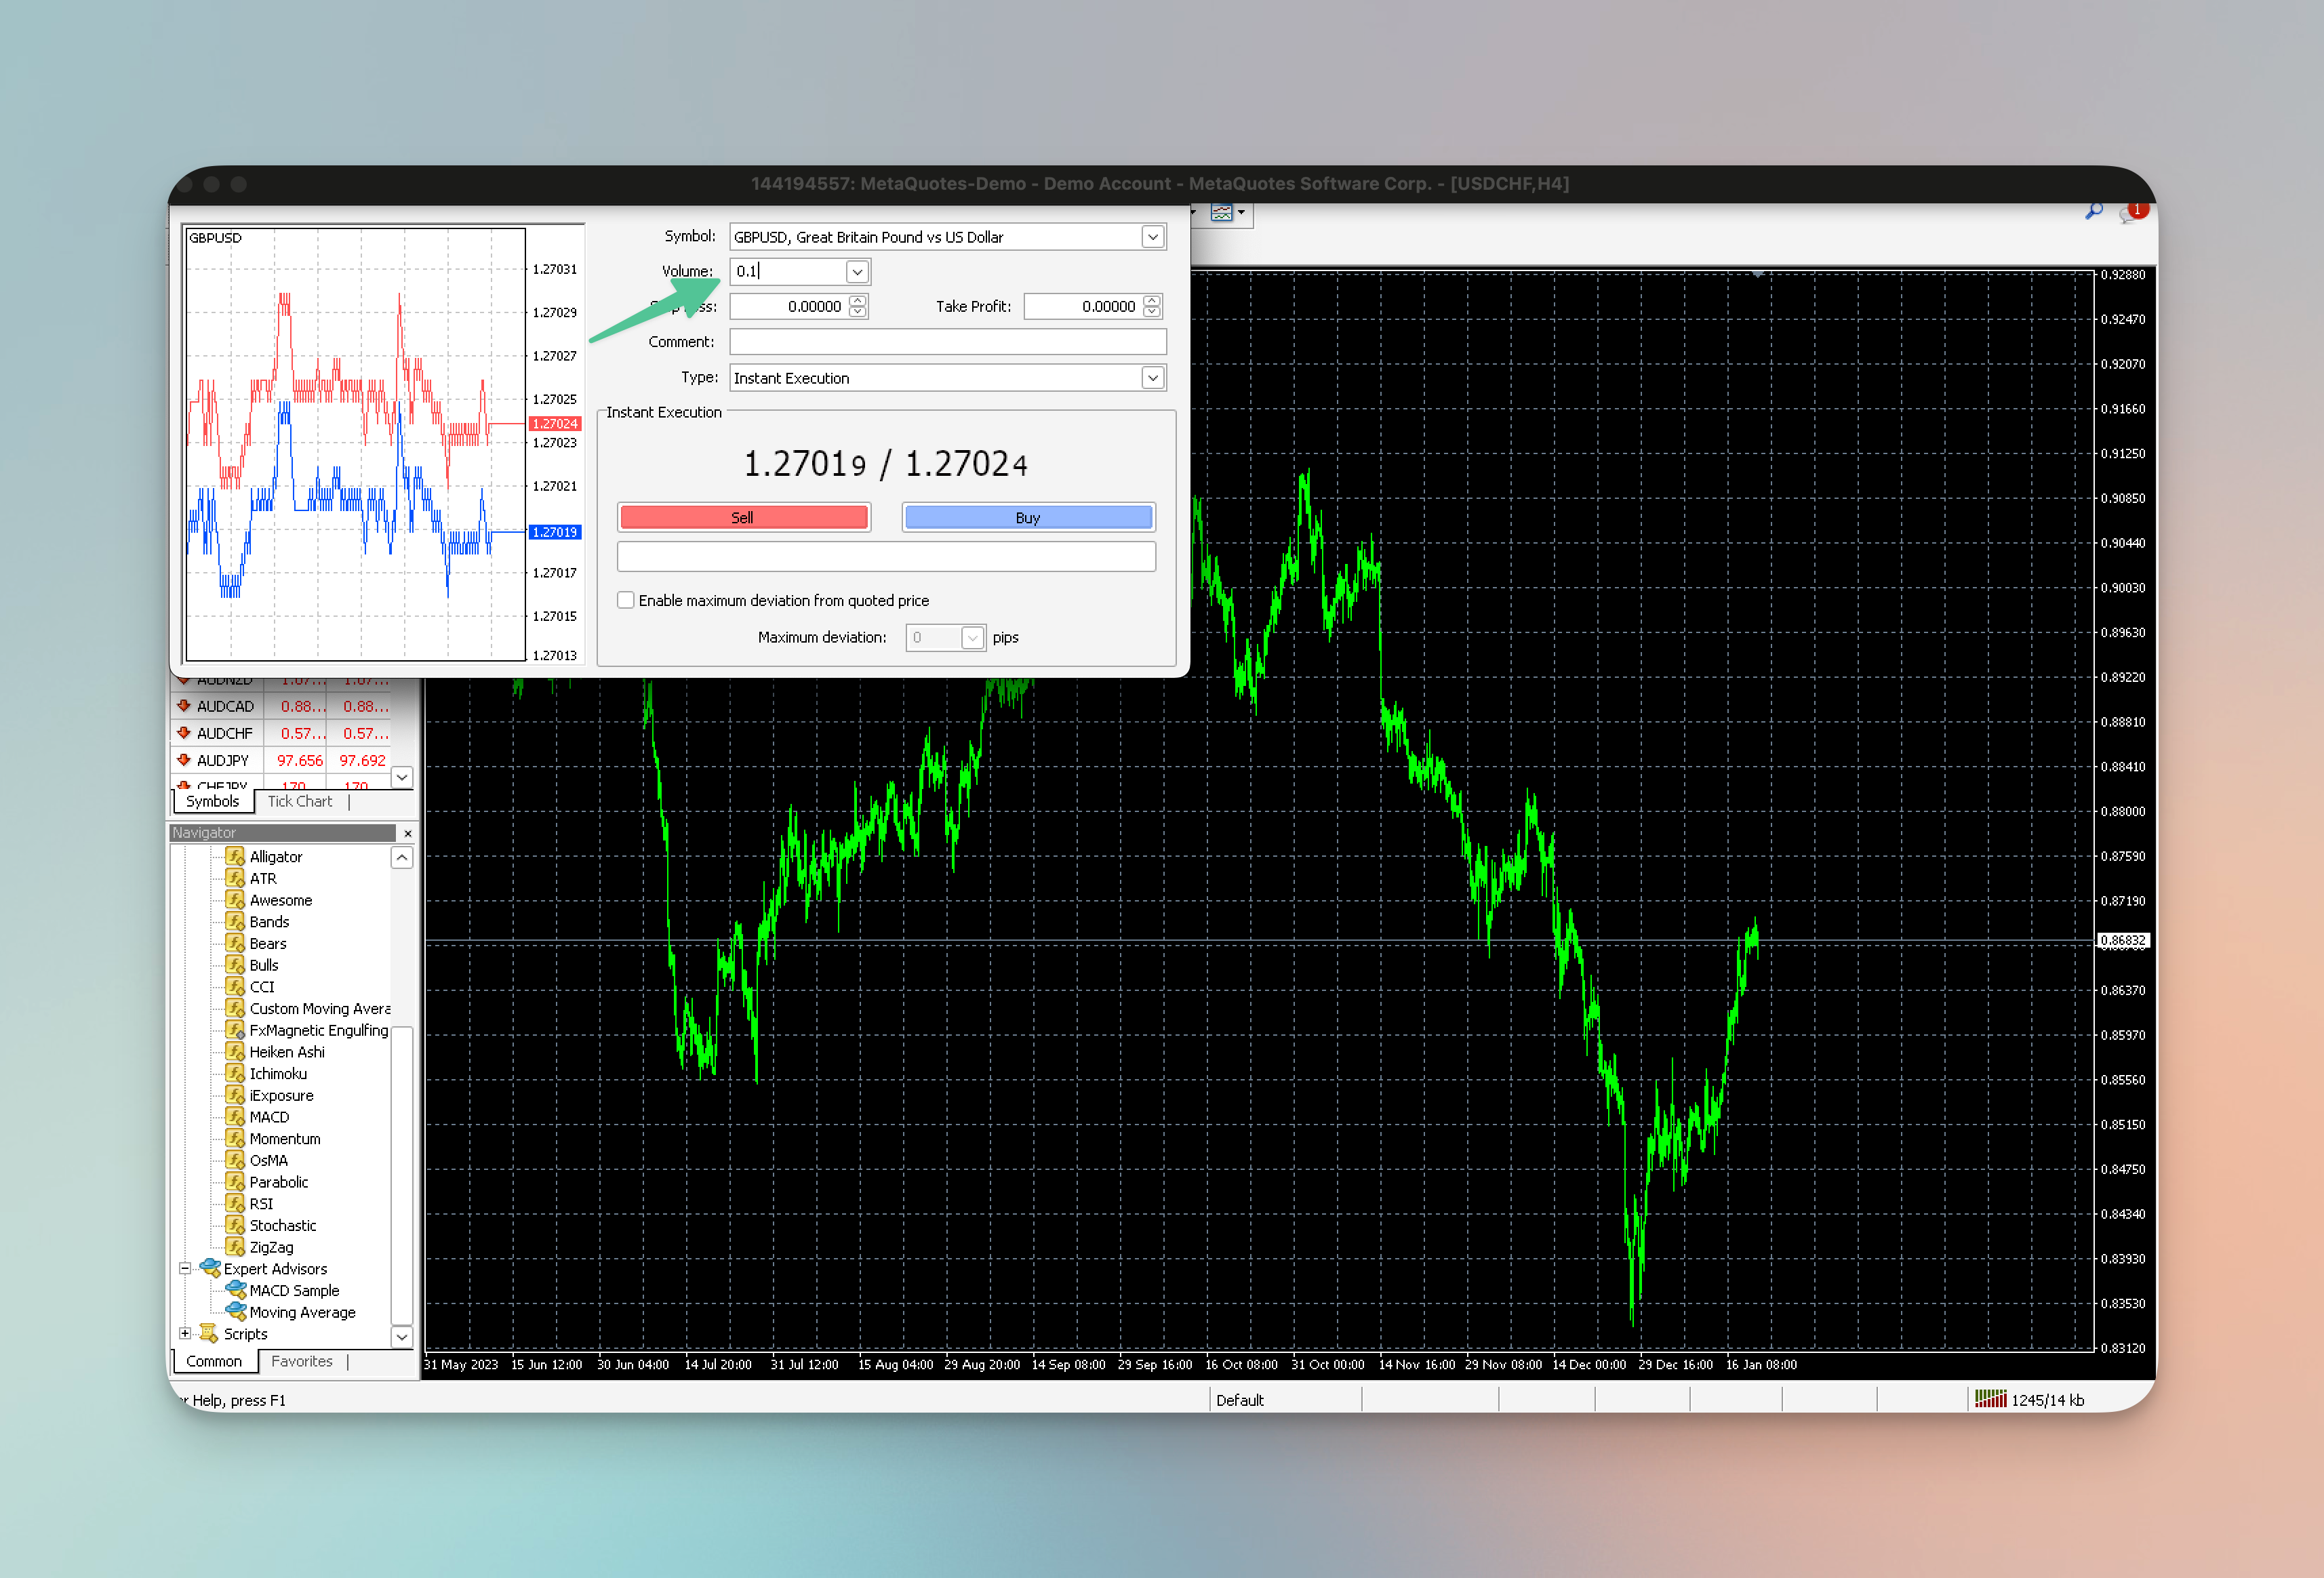Screen dimensions: 2324x1578
Task: Switch to the Favorites tab
Action: point(301,1361)
